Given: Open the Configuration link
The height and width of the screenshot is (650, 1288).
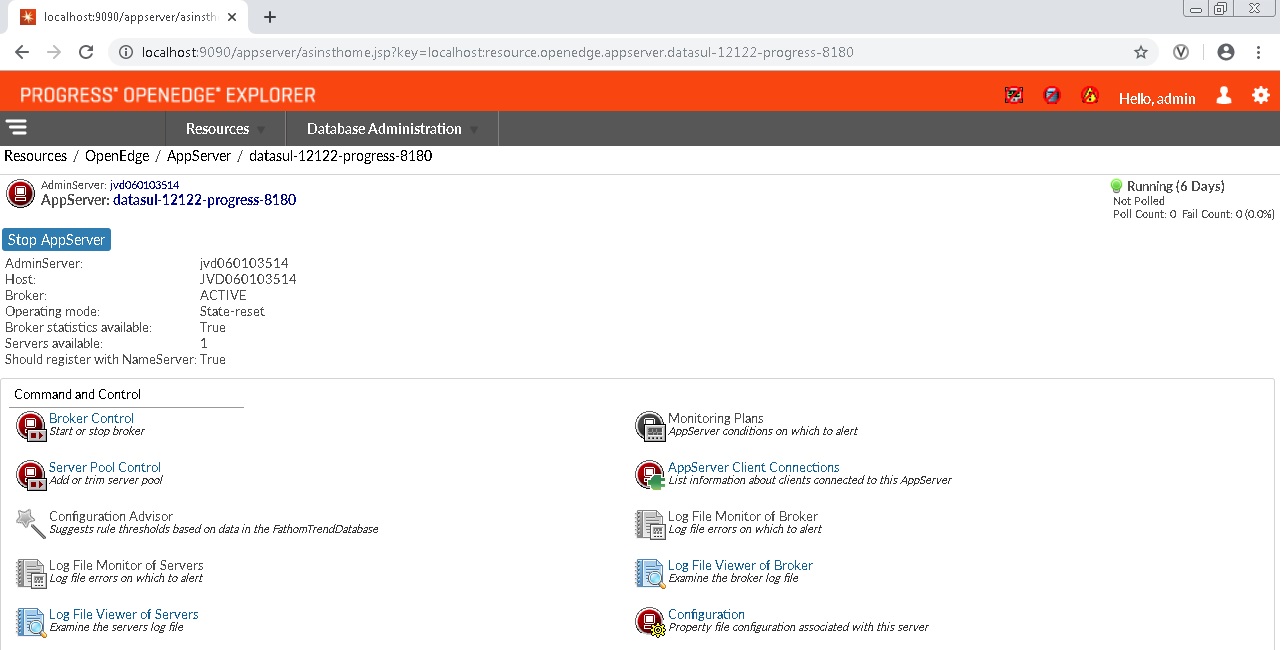Looking at the screenshot, I should click(706, 614).
